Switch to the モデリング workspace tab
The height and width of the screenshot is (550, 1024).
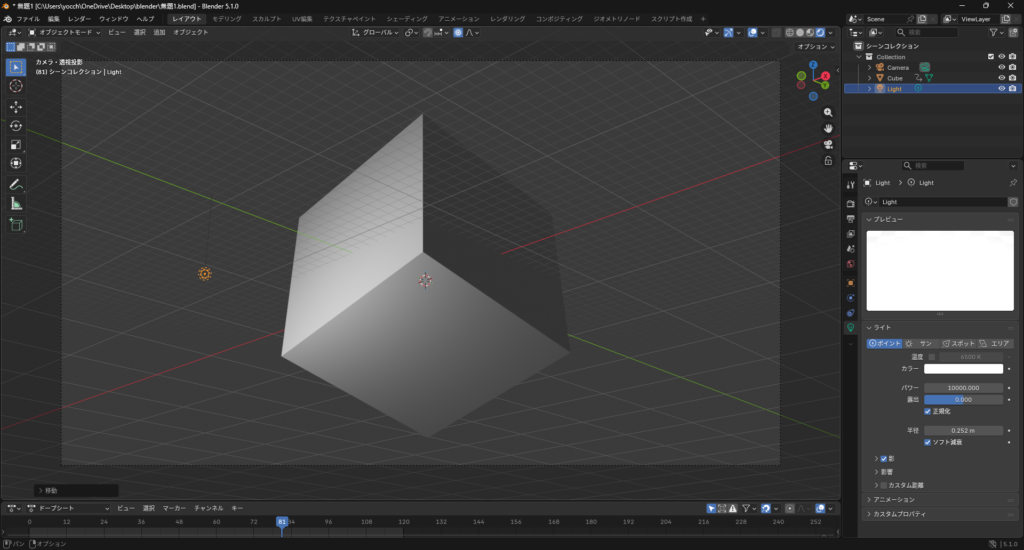tap(227, 19)
